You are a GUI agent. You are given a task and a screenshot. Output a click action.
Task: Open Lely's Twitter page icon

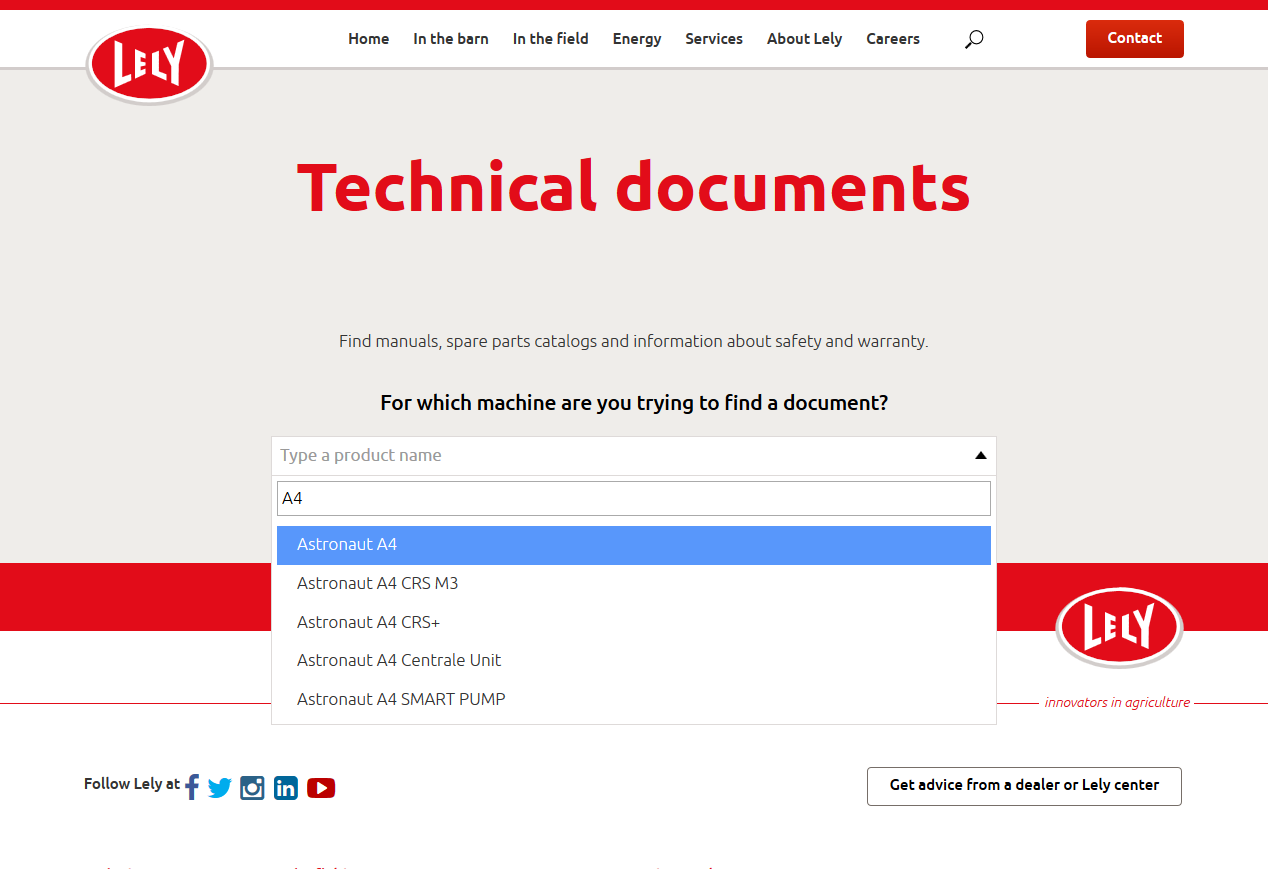220,788
